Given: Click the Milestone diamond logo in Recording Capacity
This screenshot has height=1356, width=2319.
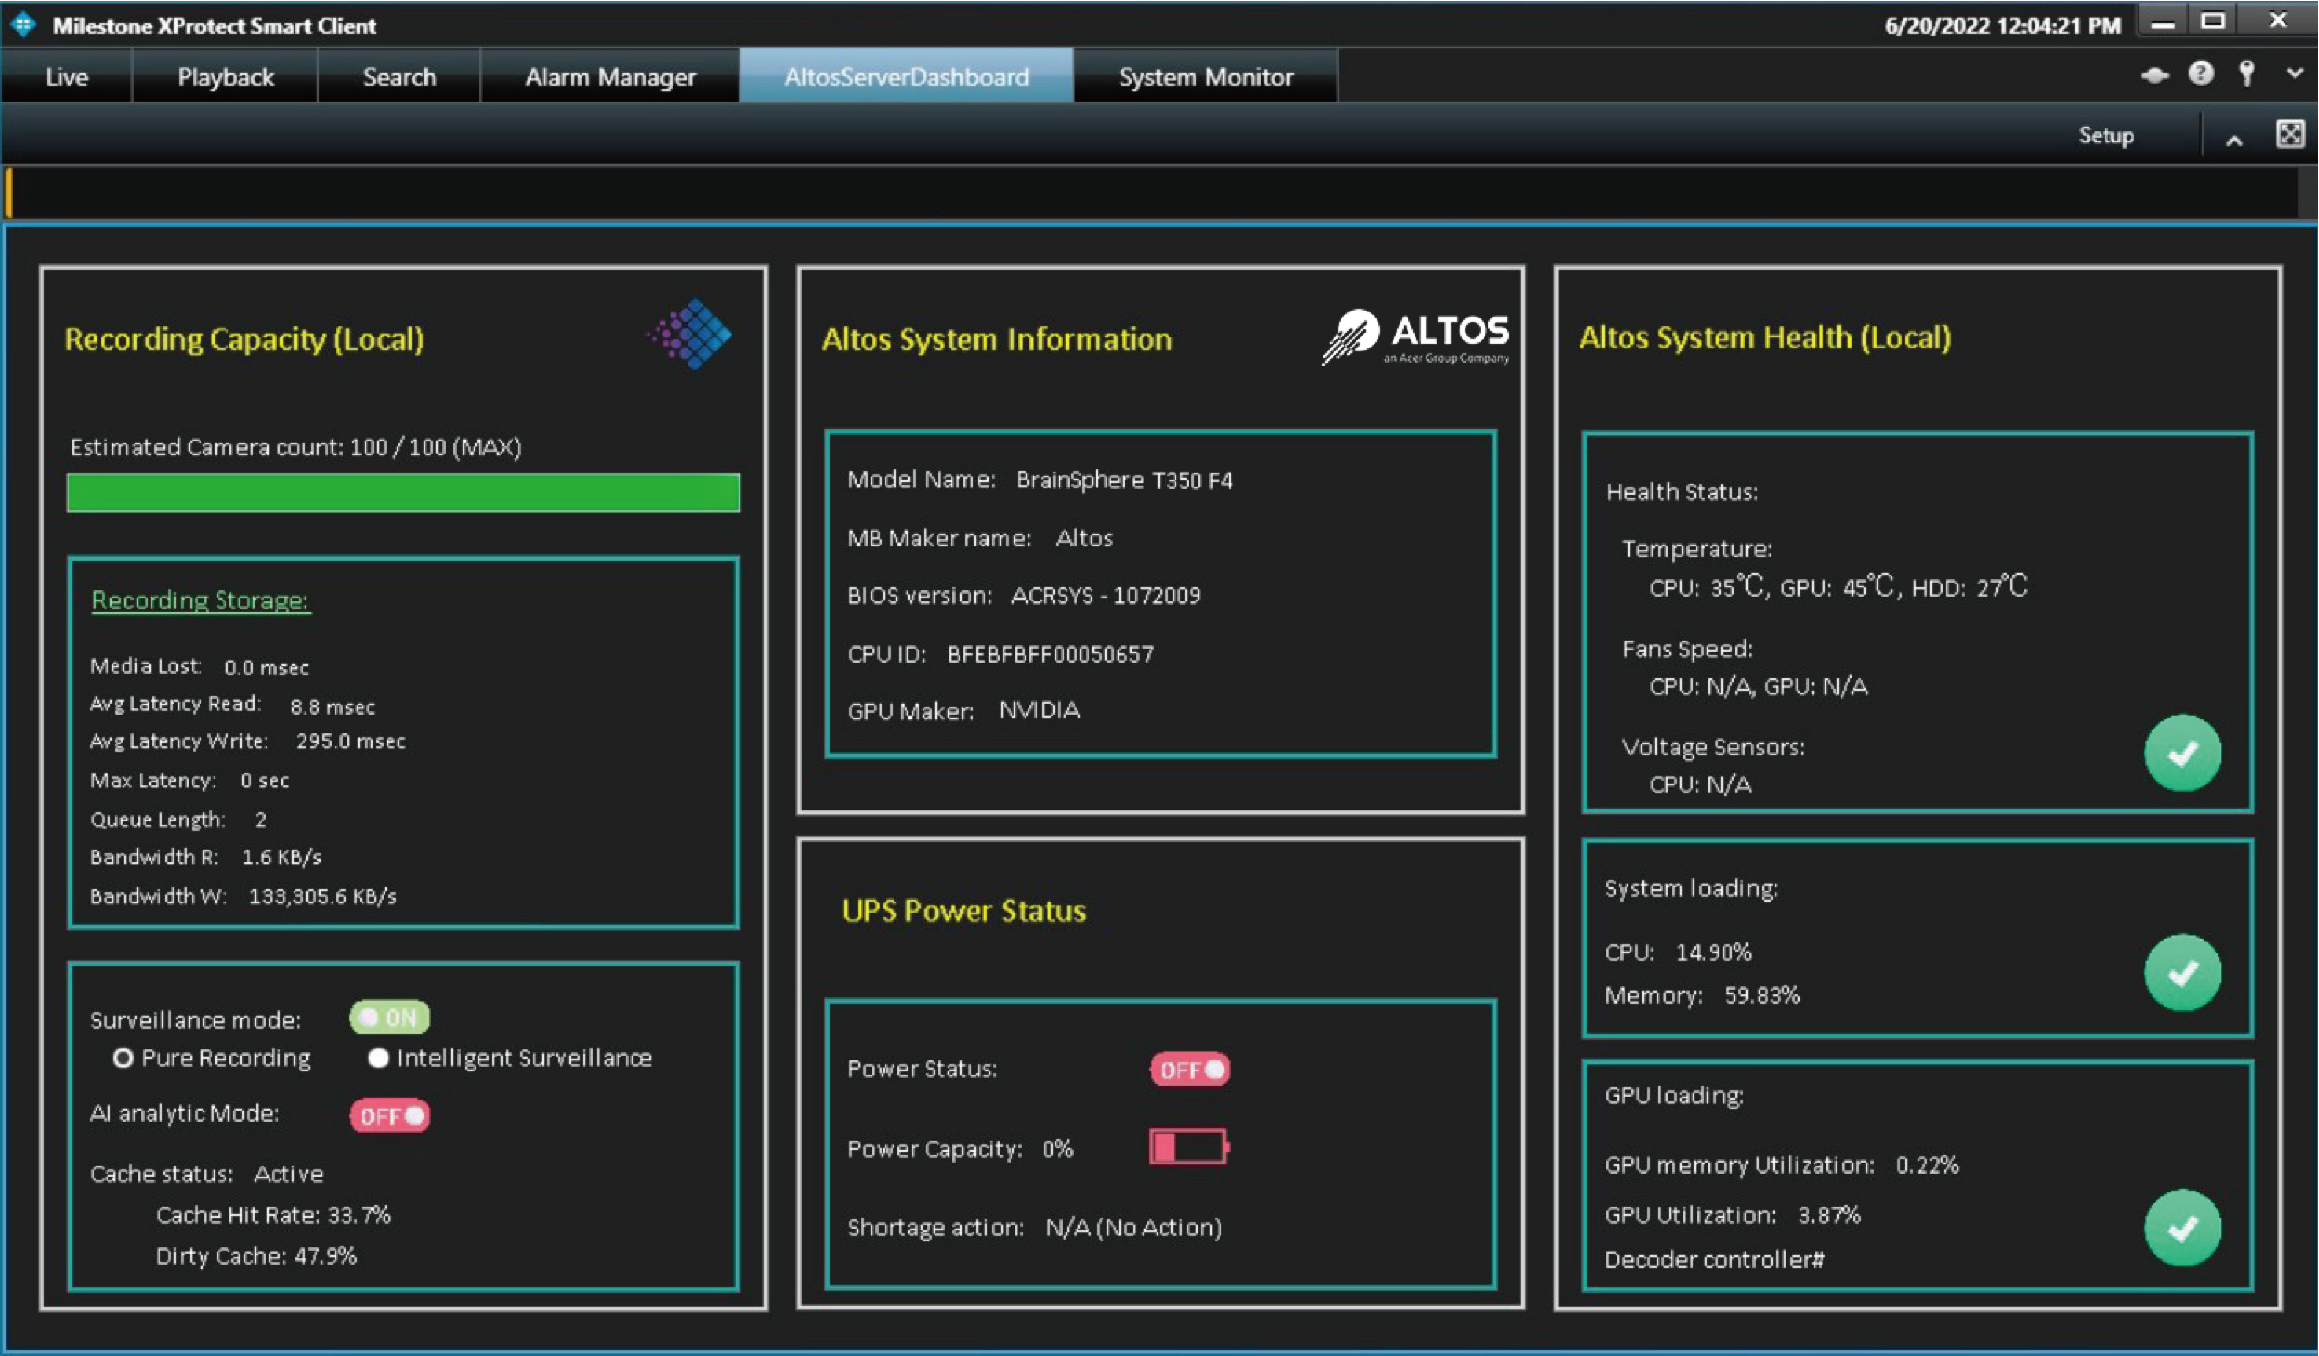Looking at the screenshot, I should click(690, 333).
